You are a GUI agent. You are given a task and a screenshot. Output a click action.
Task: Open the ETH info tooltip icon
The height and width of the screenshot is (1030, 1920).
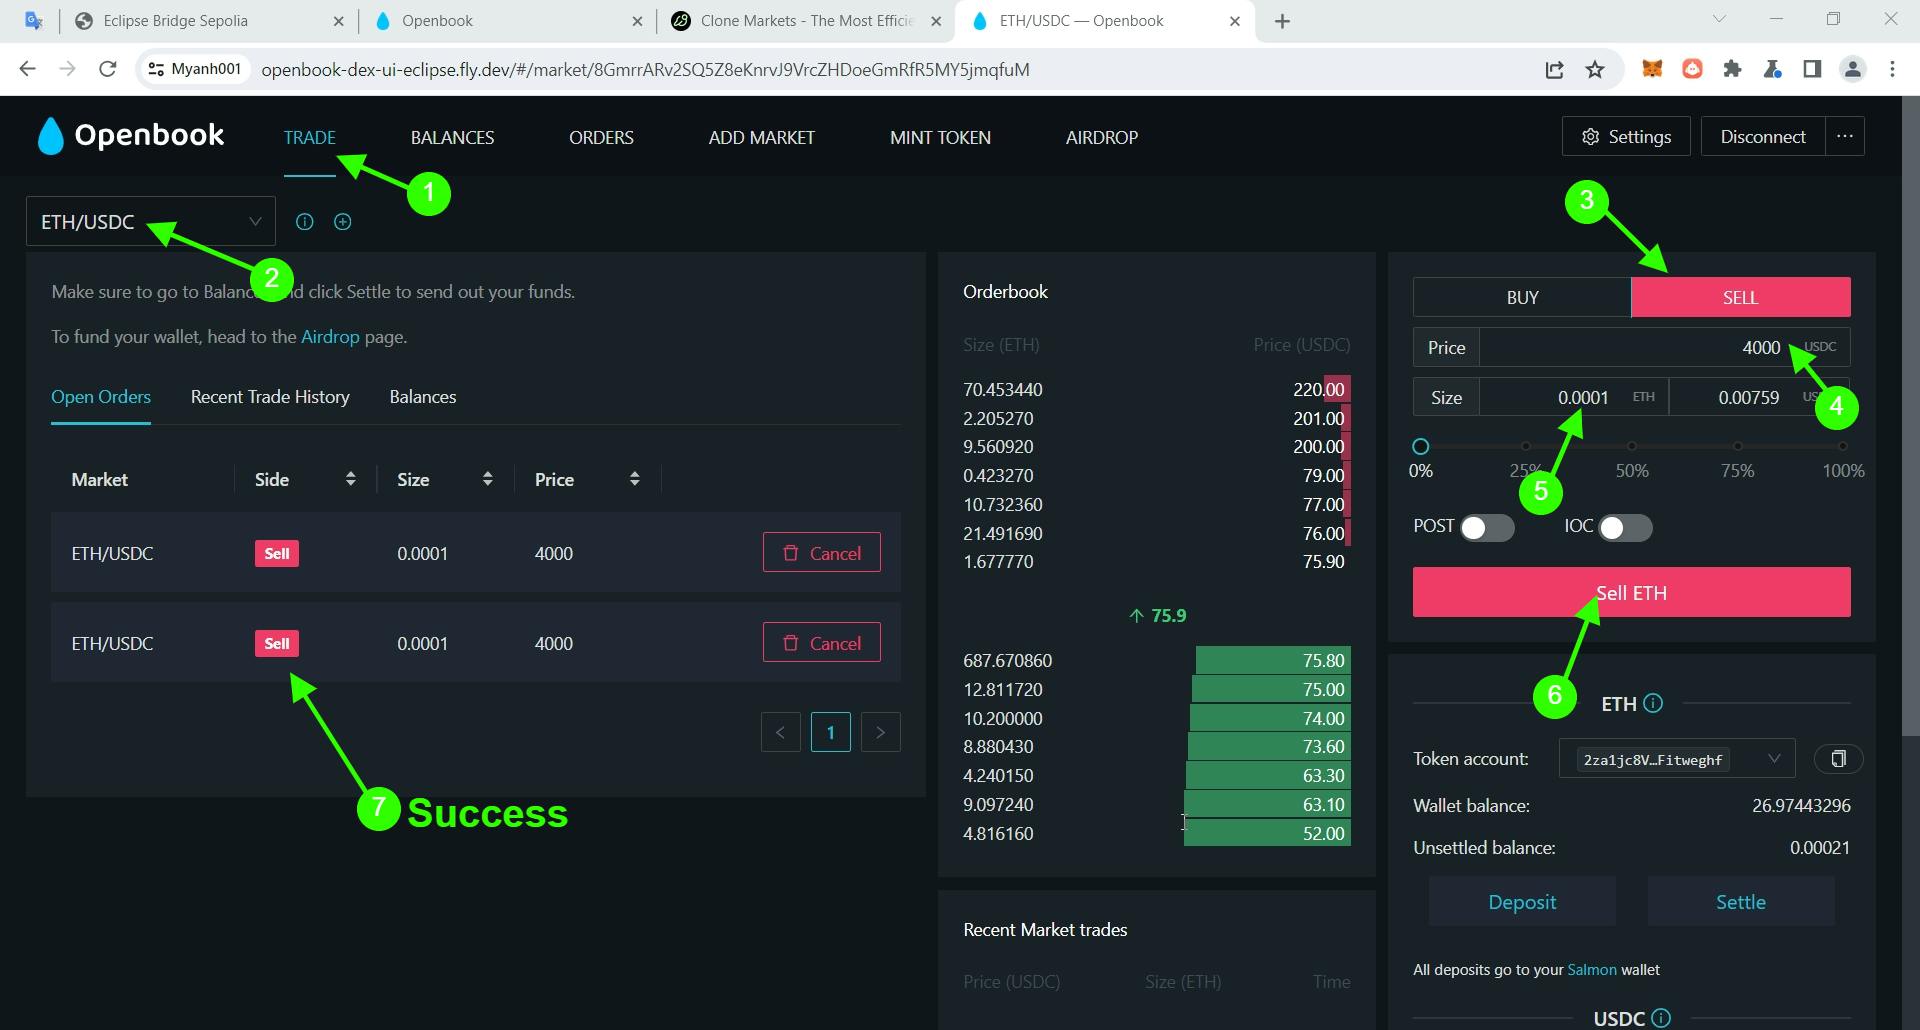point(1653,703)
